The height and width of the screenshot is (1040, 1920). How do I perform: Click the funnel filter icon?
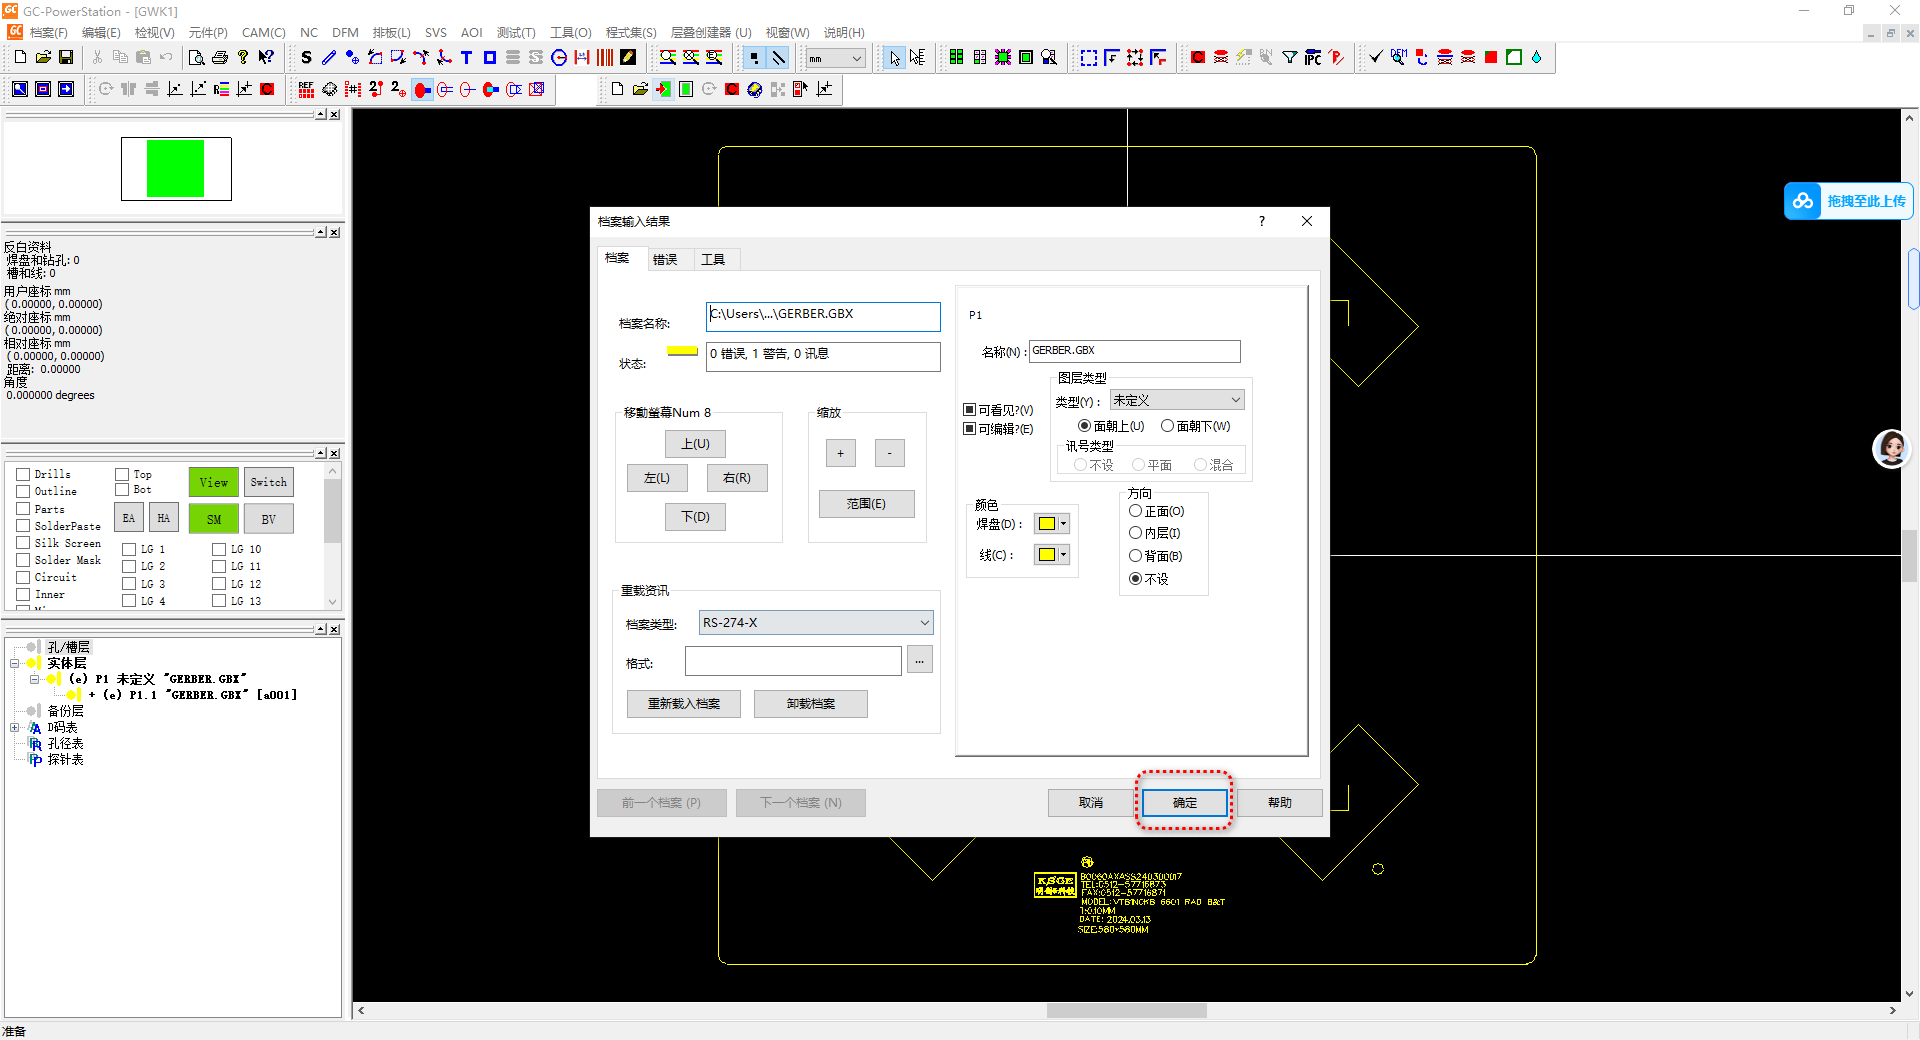coord(1290,58)
